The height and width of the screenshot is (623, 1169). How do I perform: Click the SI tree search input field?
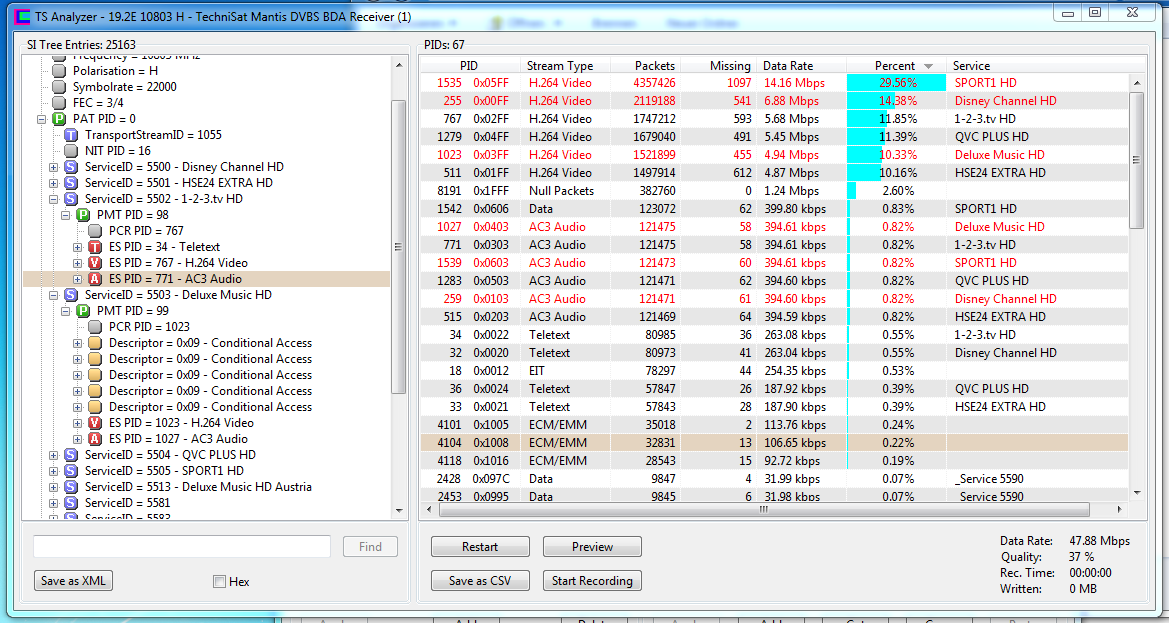point(181,547)
